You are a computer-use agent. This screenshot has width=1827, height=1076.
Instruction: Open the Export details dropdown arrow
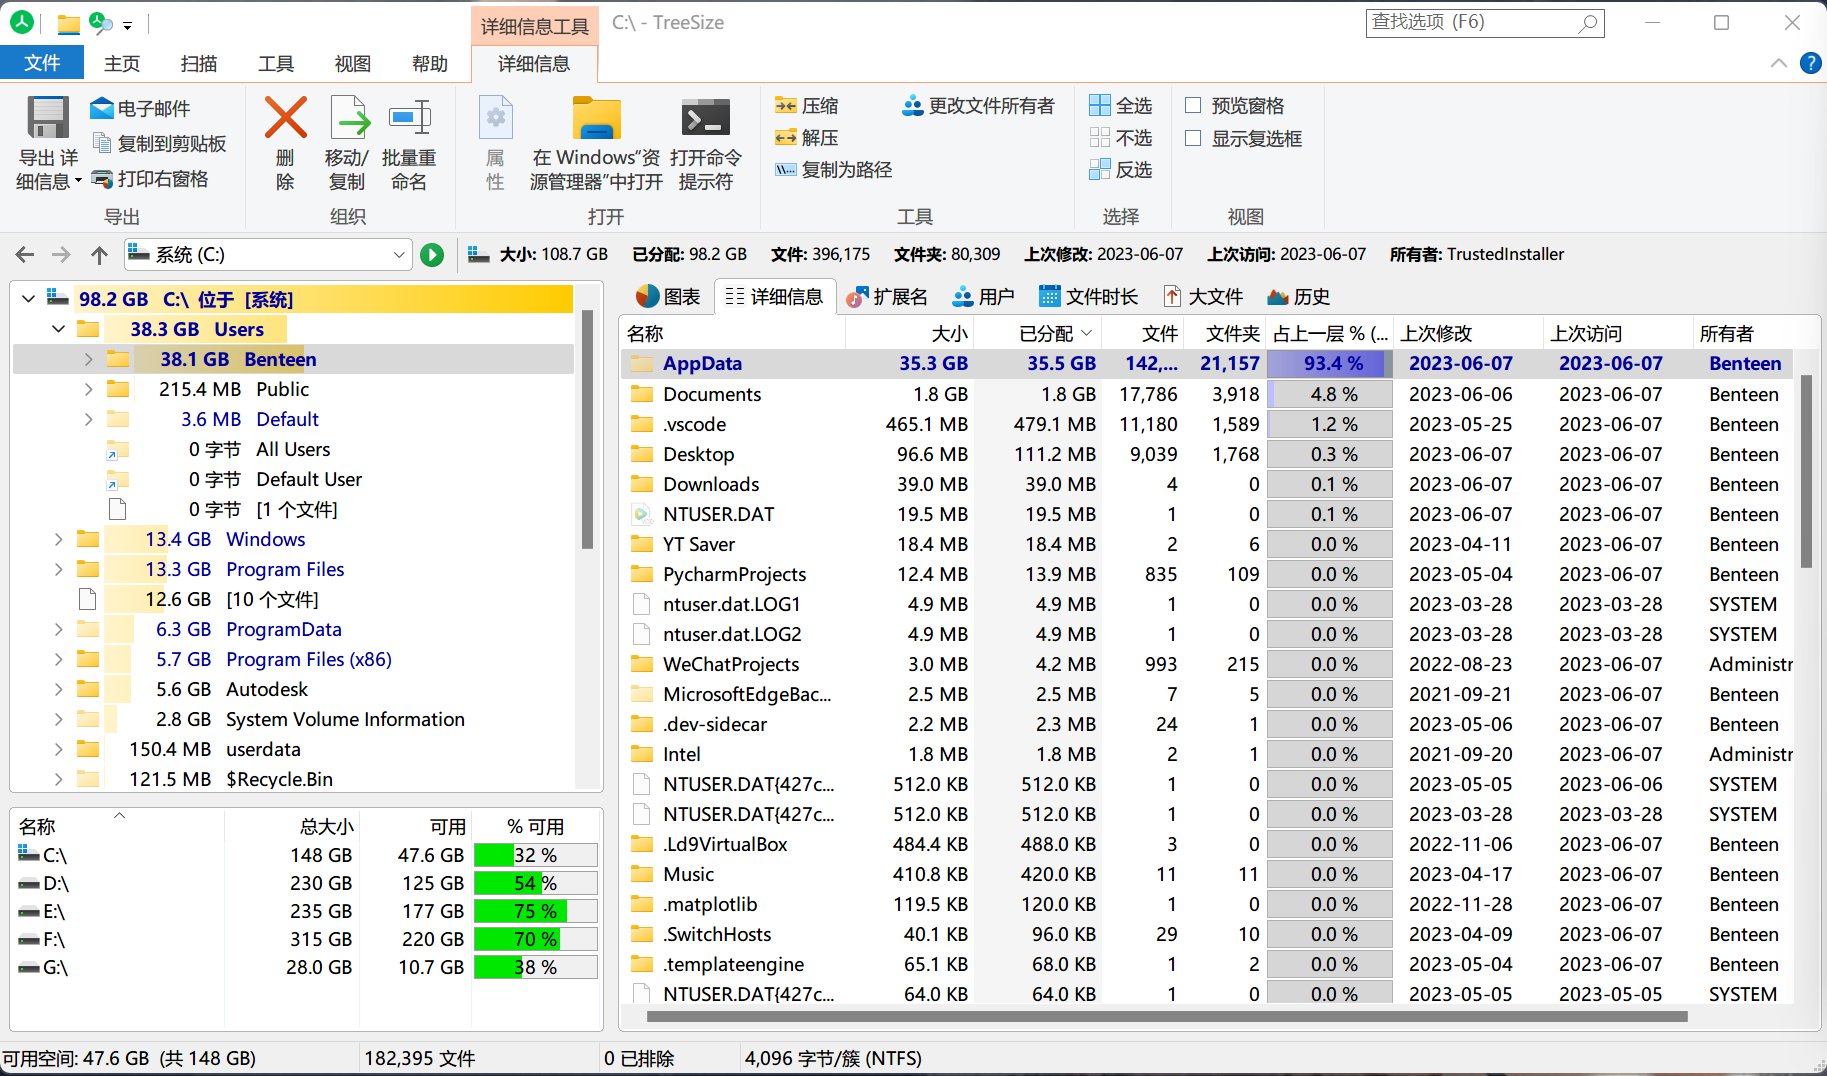pyautogui.click(x=78, y=182)
